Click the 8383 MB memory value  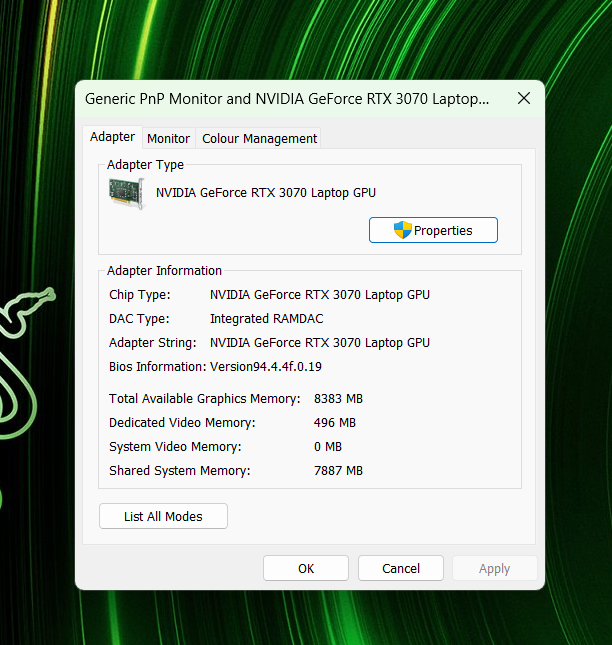(338, 398)
